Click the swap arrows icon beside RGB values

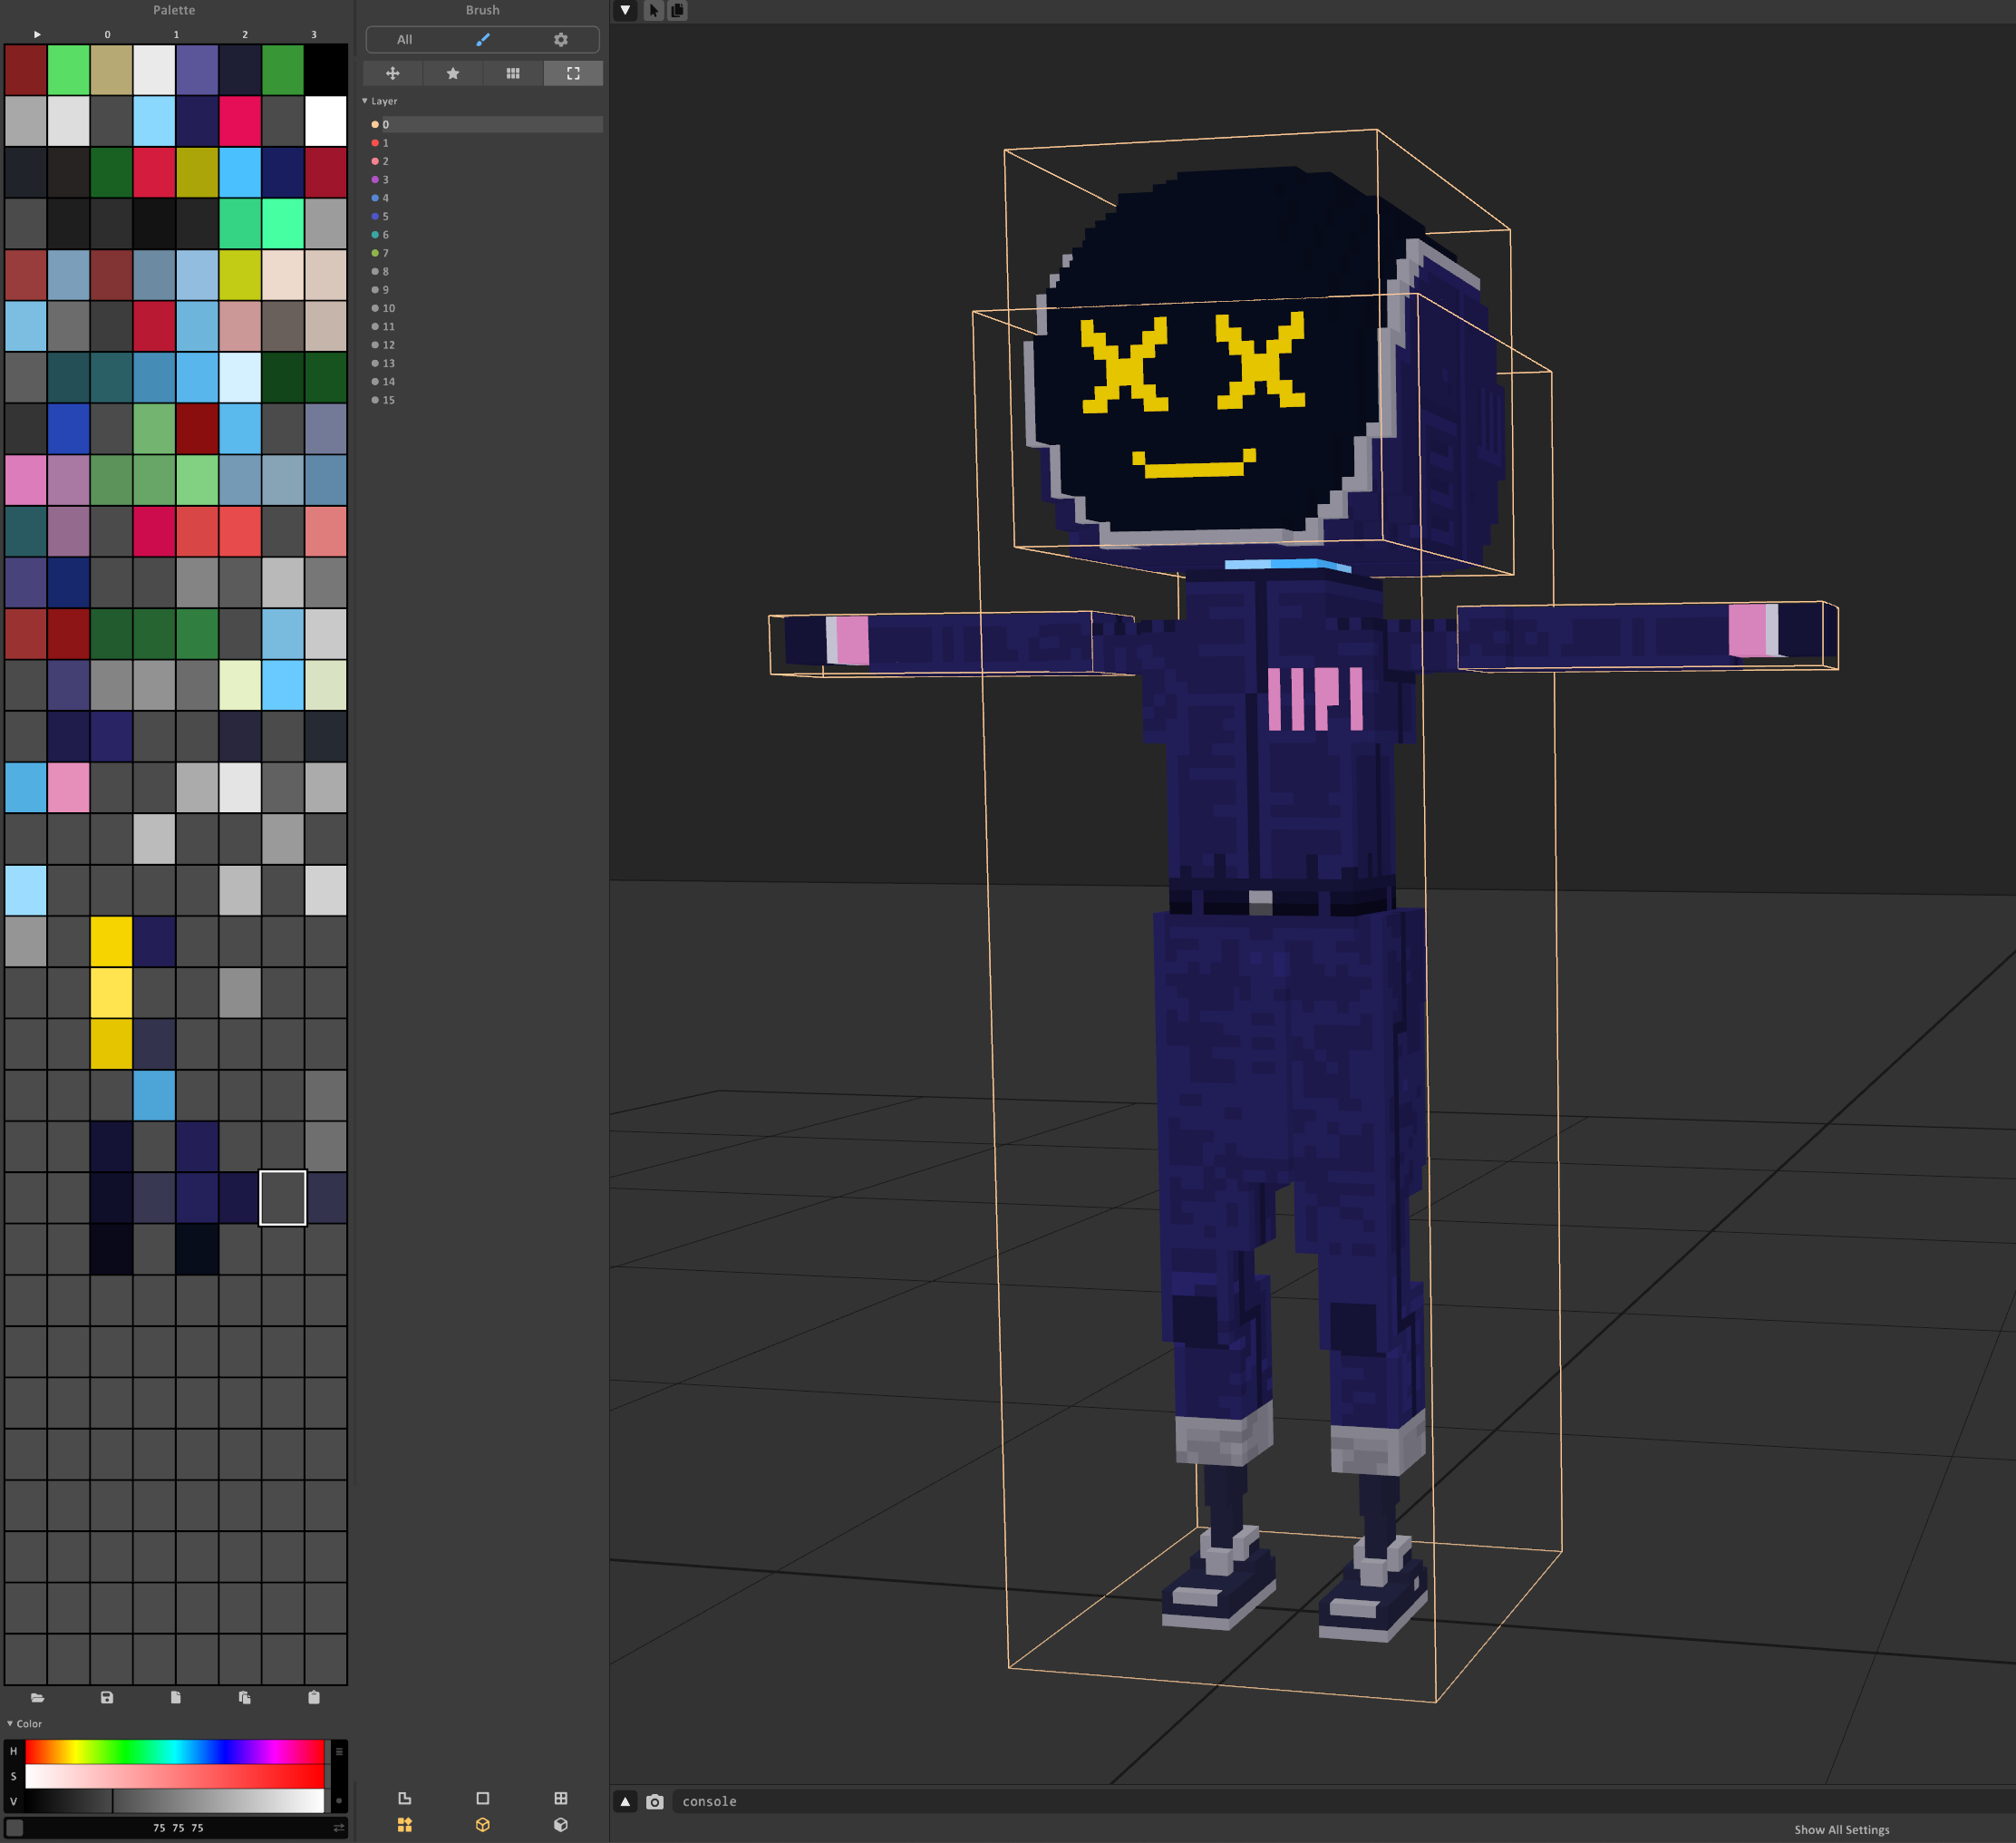(339, 1828)
